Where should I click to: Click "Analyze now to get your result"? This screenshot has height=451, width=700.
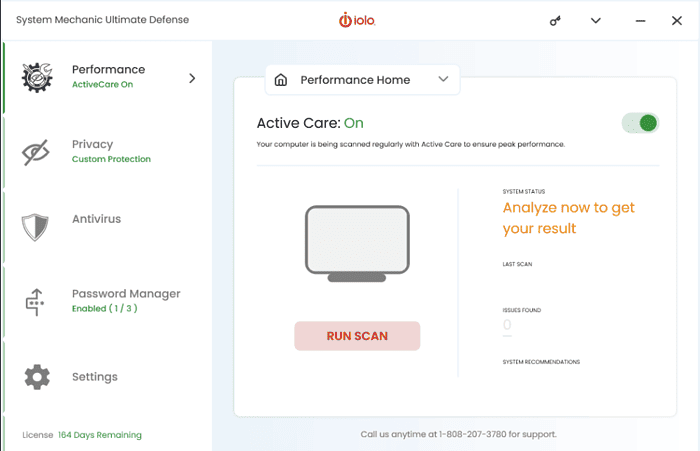click(x=568, y=218)
